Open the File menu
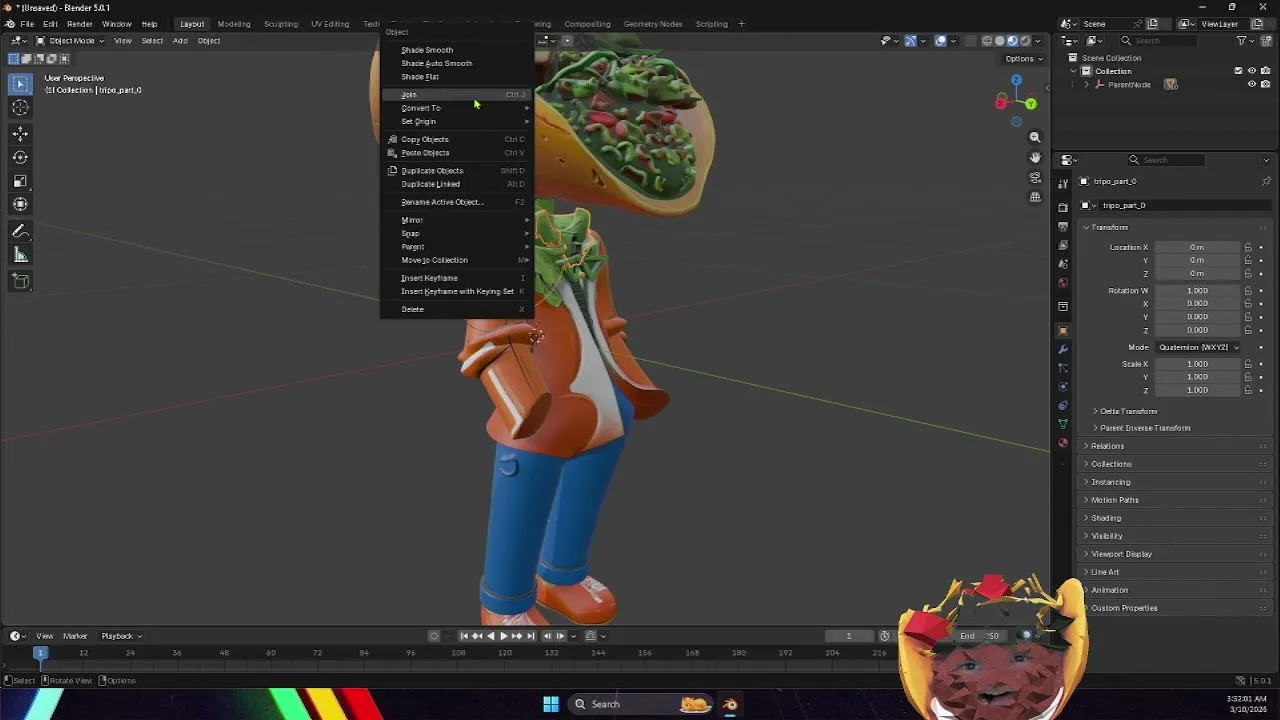The image size is (1280, 720). [27, 24]
